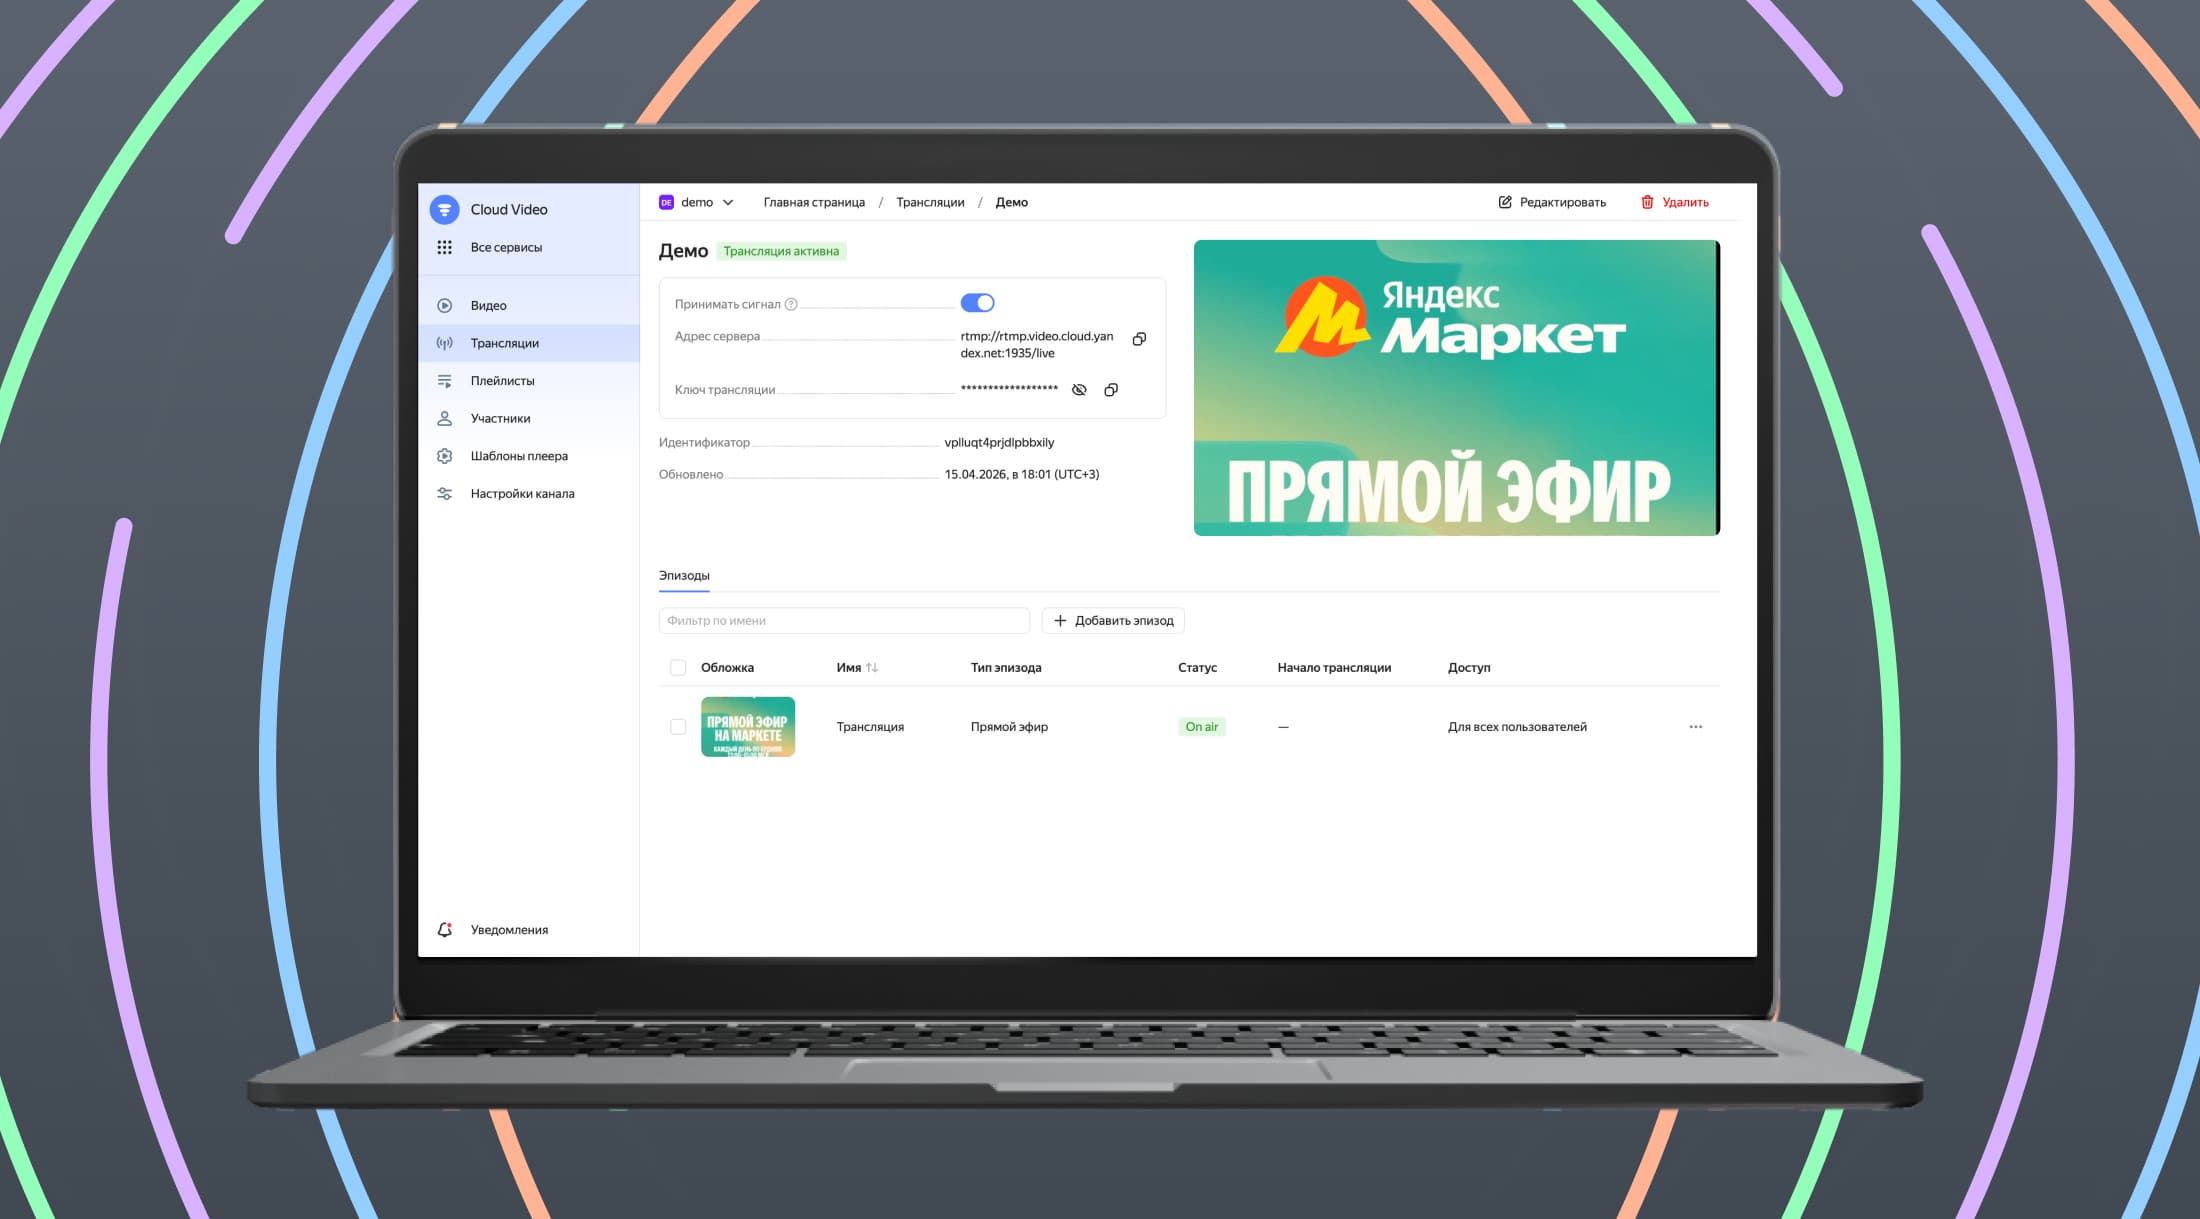Open the Все сервисы grid icon
This screenshot has height=1219, width=2200.
445,247
